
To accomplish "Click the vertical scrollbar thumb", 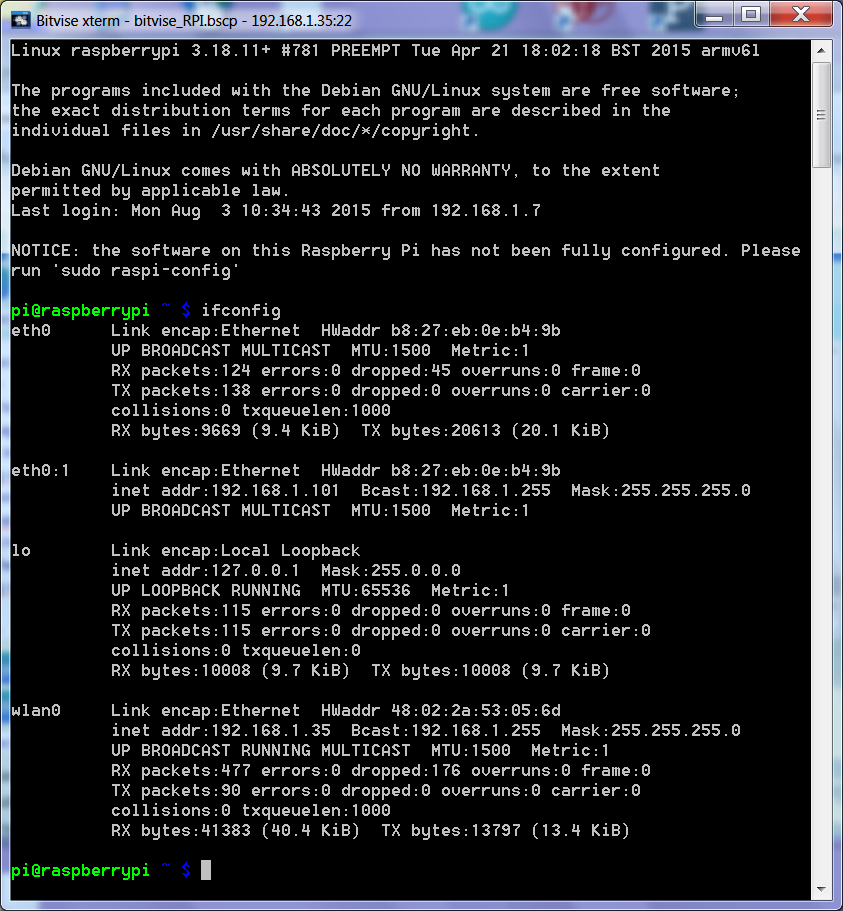I will click(x=821, y=112).
